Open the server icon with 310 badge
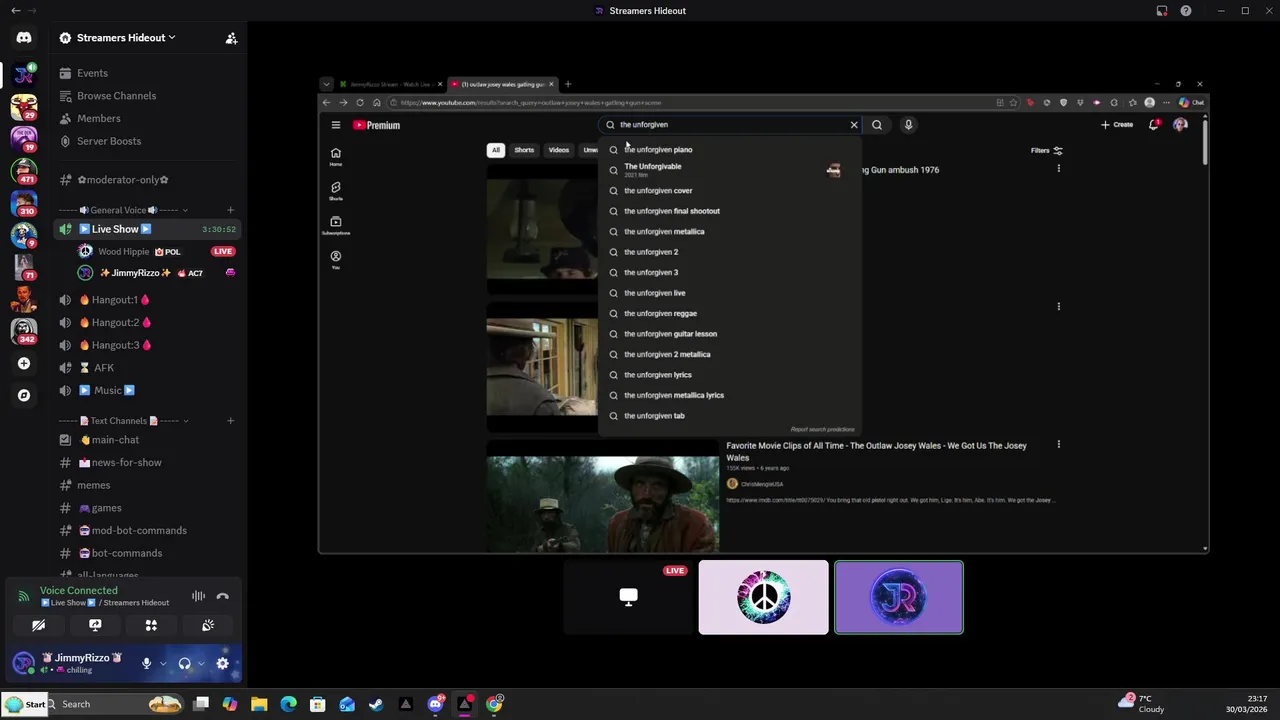The width and height of the screenshot is (1280, 720). (x=24, y=203)
